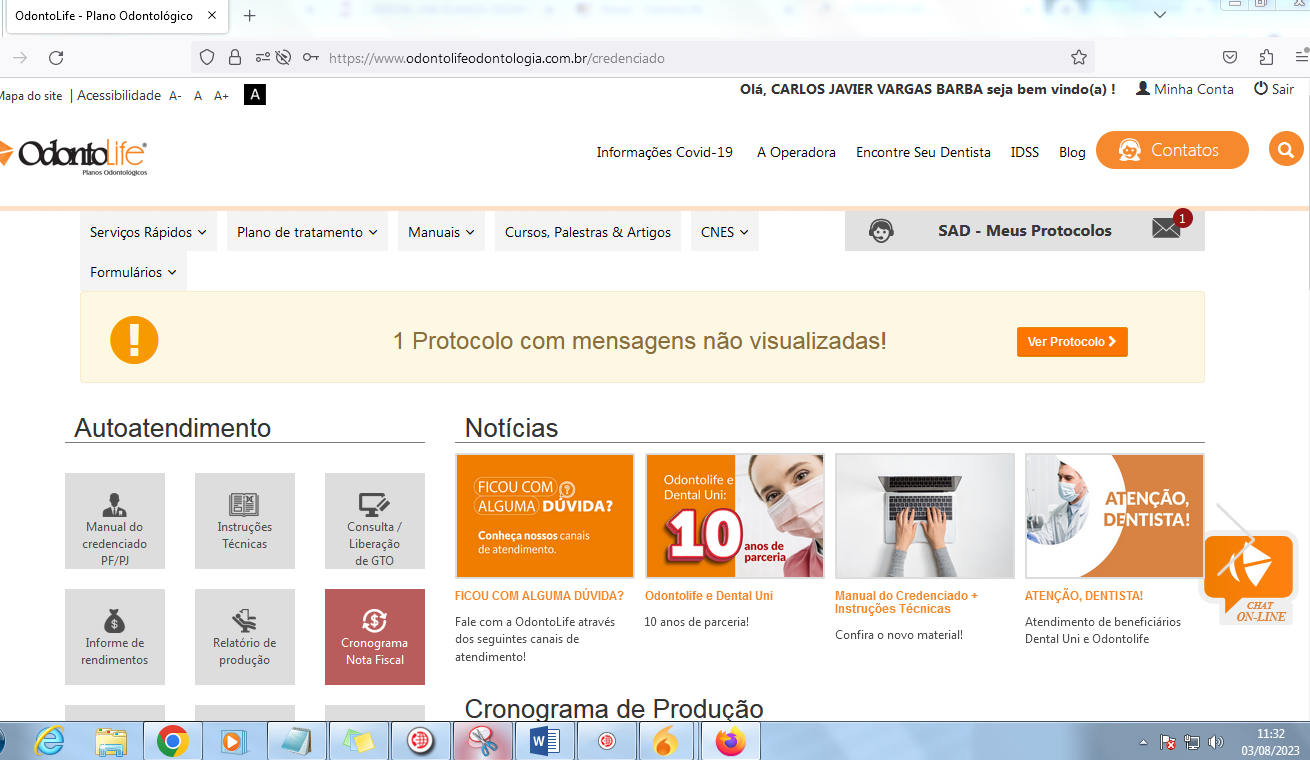1310x760 pixels.
Task: Expand the Serviços Rápidos dropdown
Action: coord(148,232)
